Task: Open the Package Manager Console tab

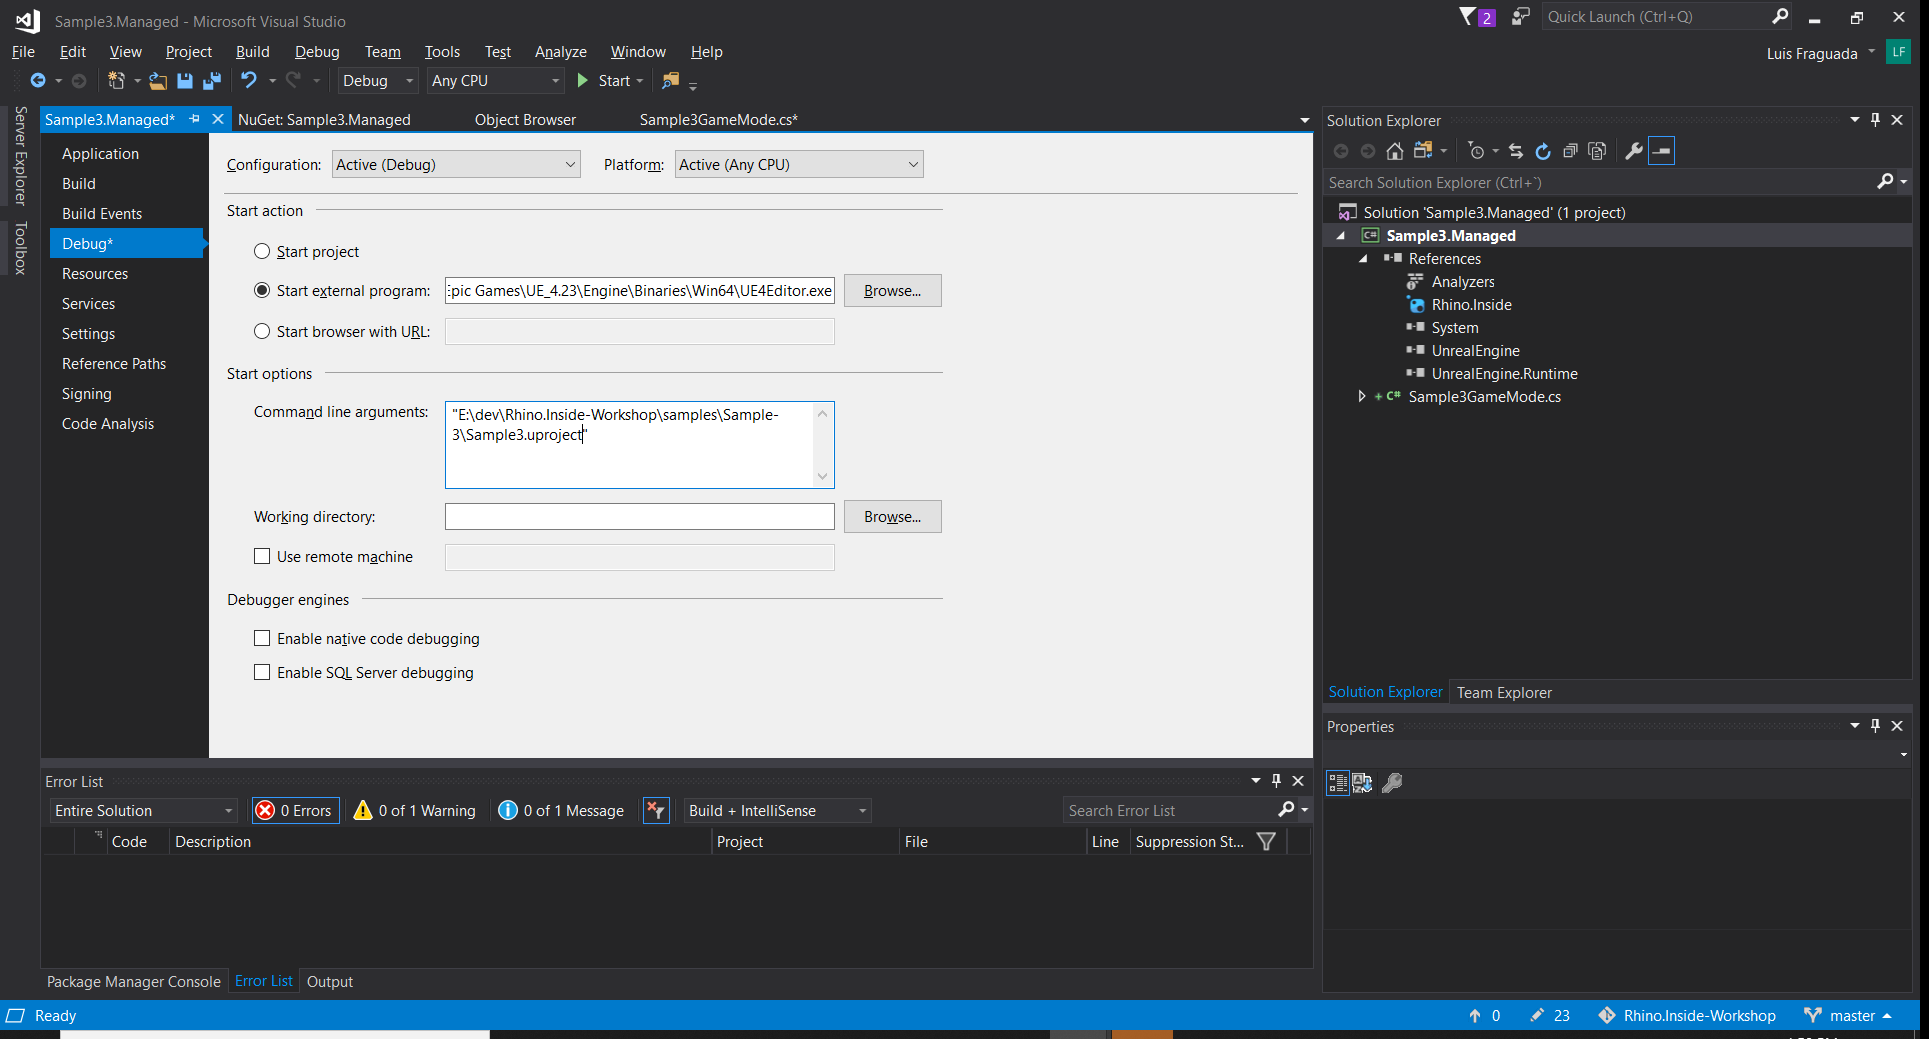Action: point(134,981)
